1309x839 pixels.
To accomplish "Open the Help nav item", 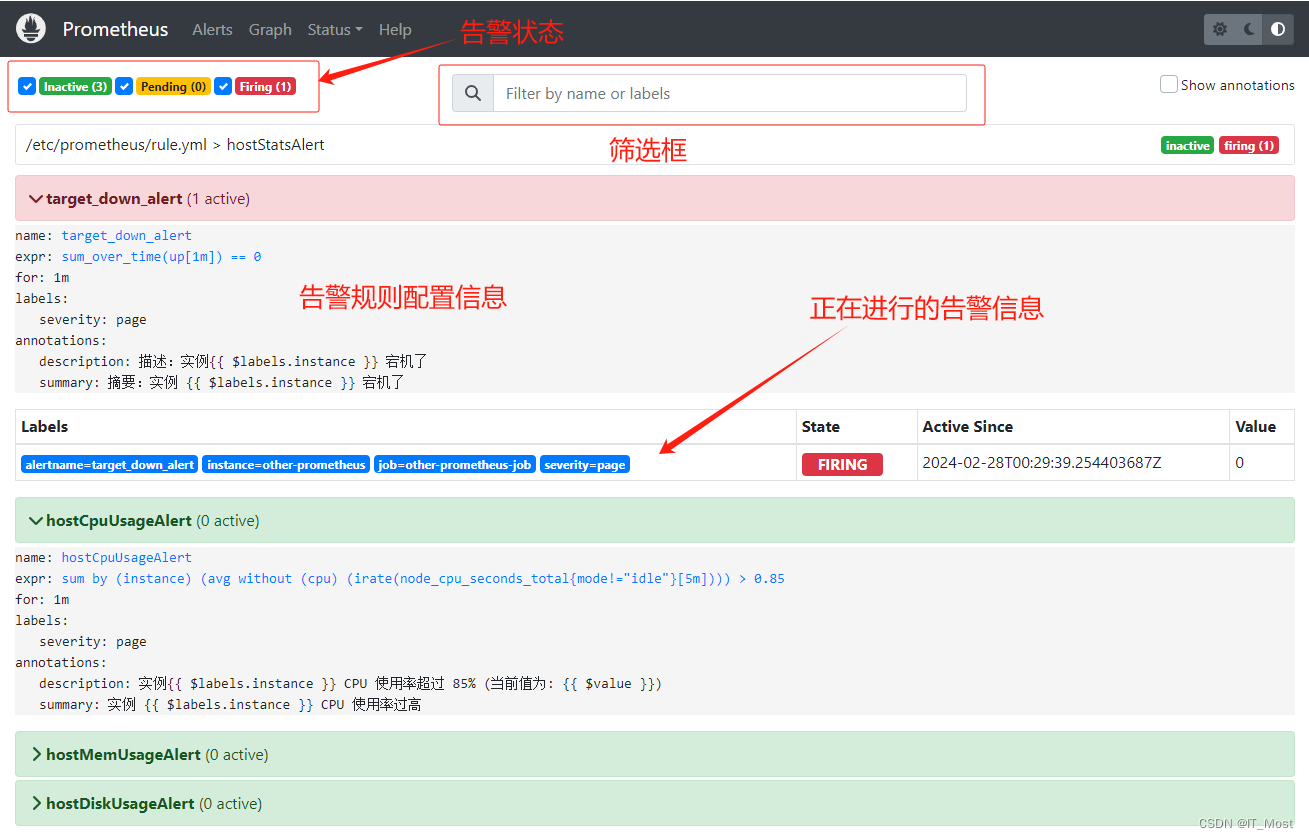I will (x=395, y=29).
